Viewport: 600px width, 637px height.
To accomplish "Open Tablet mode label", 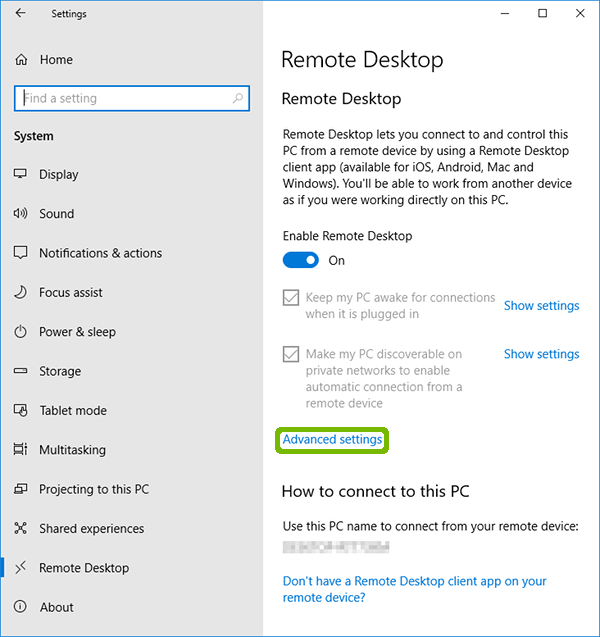I will (73, 410).
